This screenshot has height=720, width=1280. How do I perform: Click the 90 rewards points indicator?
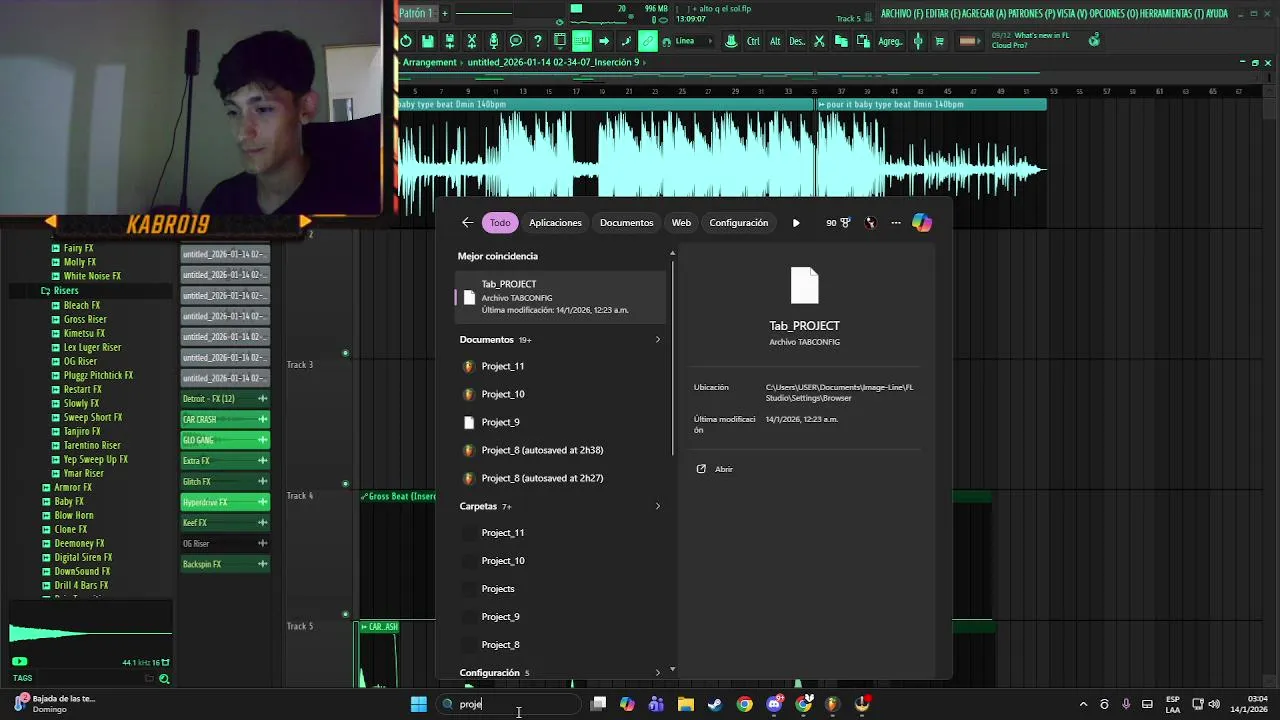[x=838, y=223]
